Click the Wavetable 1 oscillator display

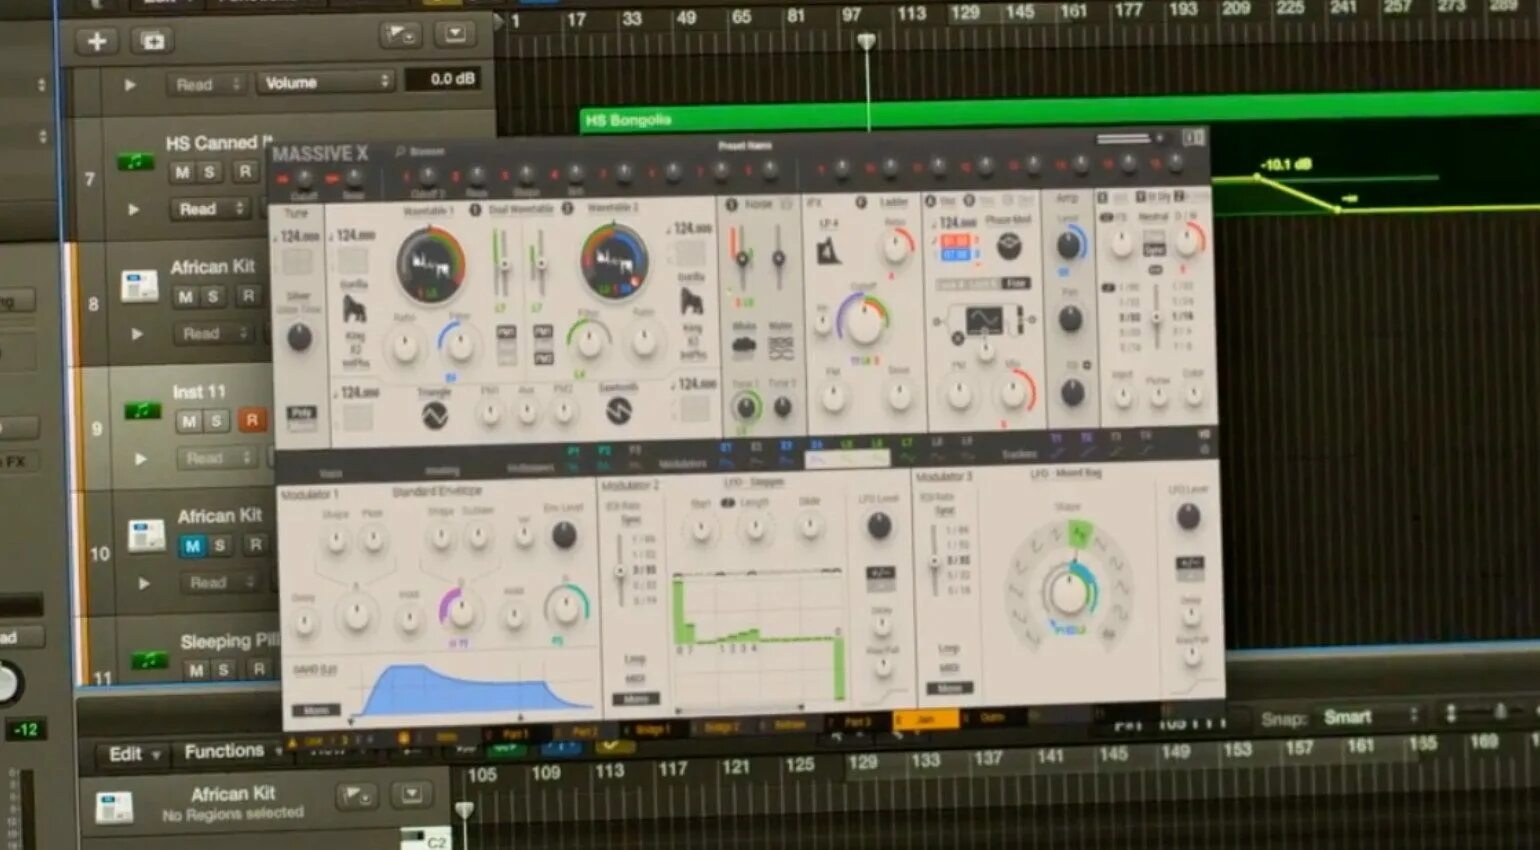coord(430,264)
